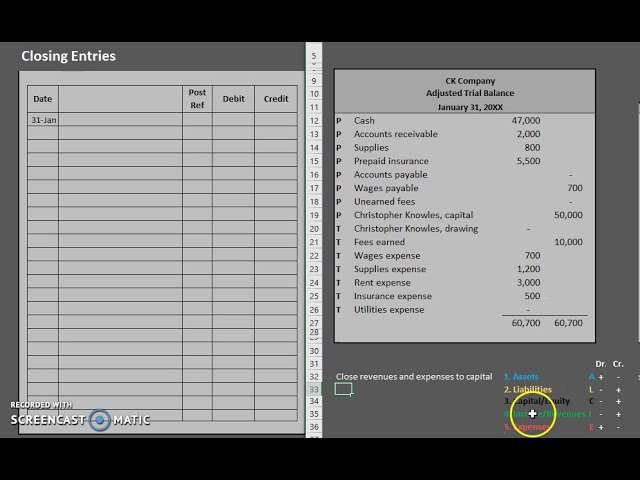Click the credit total 60,700
The image size is (640, 480).
568,323
